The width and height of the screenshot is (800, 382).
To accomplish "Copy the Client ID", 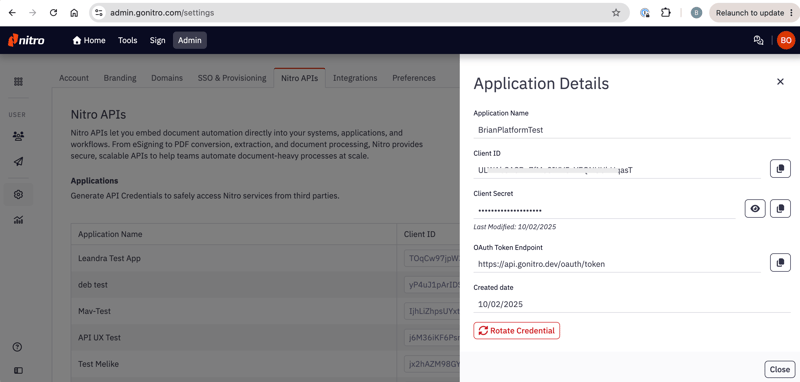I will [x=780, y=168].
